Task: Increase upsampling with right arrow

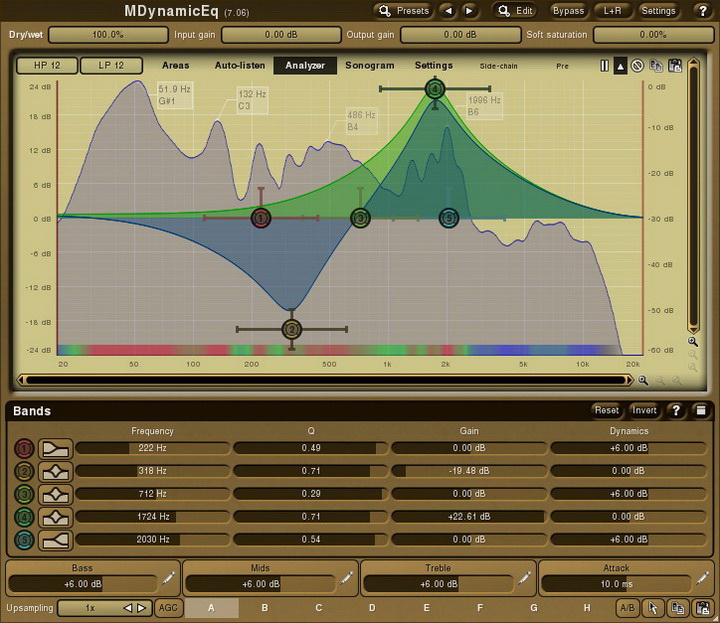Action: tap(142, 608)
